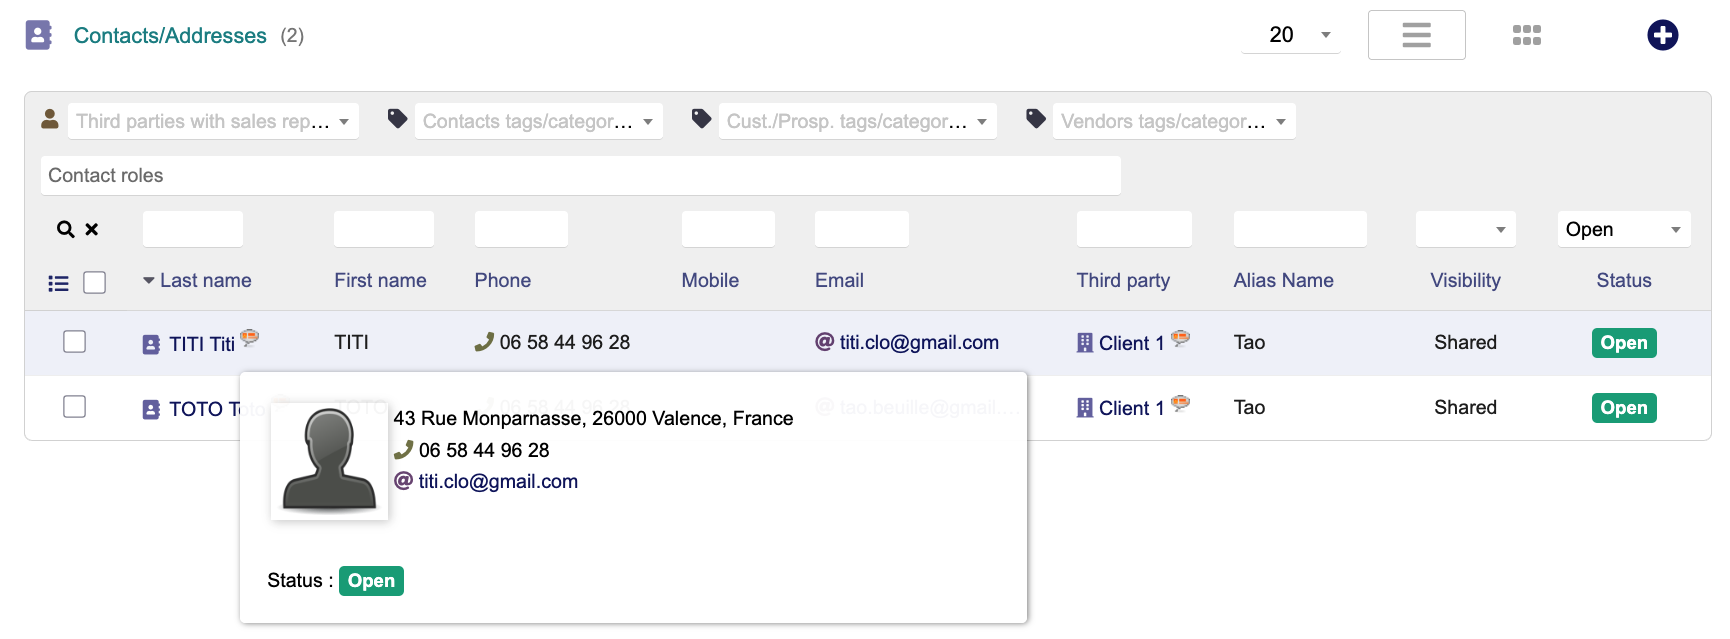
Task: Click the Contact roles input field
Action: tap(580, 176)
